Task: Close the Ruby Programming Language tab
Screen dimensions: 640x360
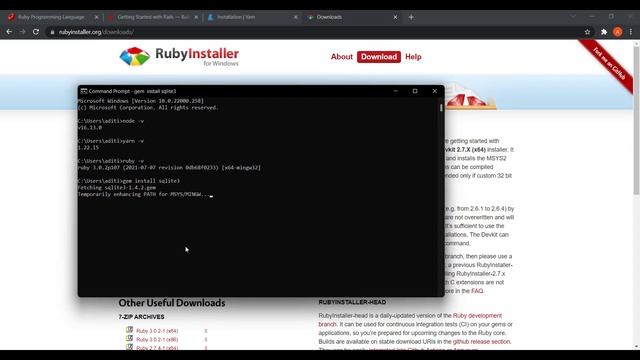Action: (96, 17)
